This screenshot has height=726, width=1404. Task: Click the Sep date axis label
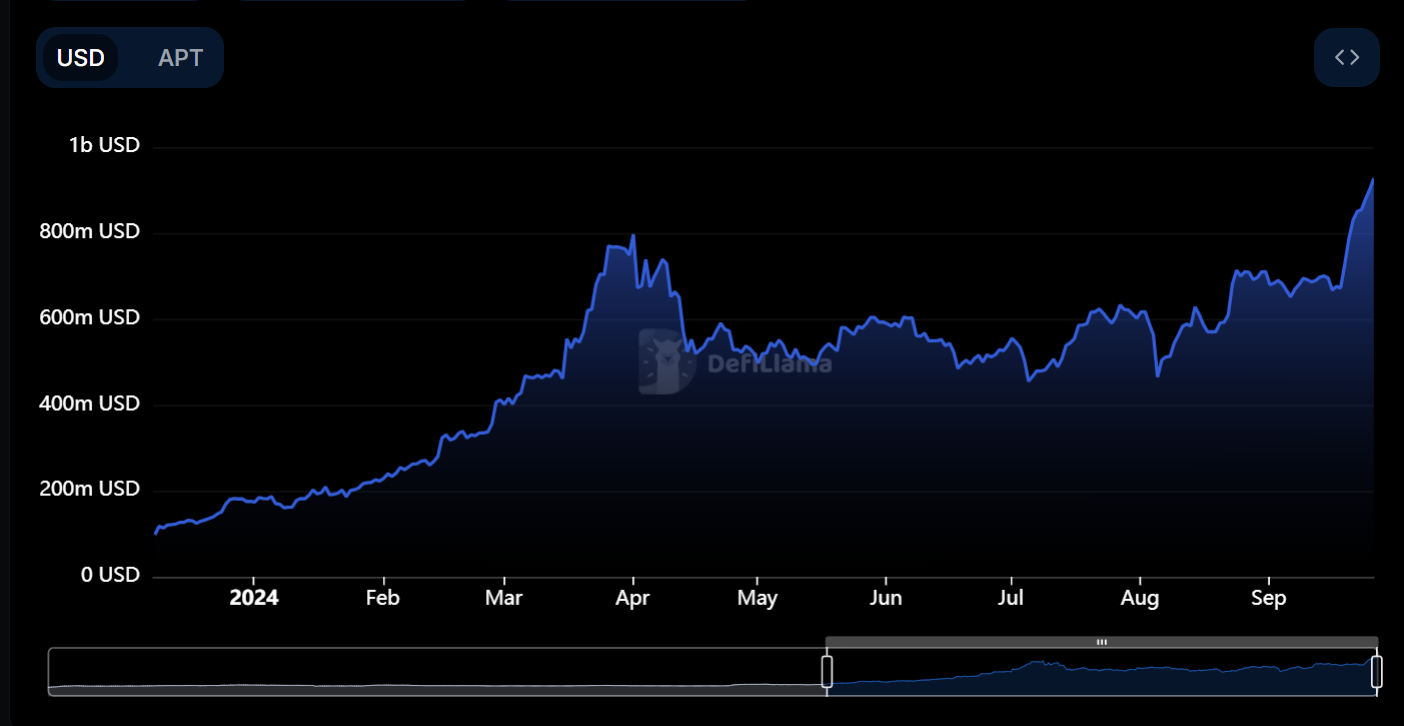1269,598
